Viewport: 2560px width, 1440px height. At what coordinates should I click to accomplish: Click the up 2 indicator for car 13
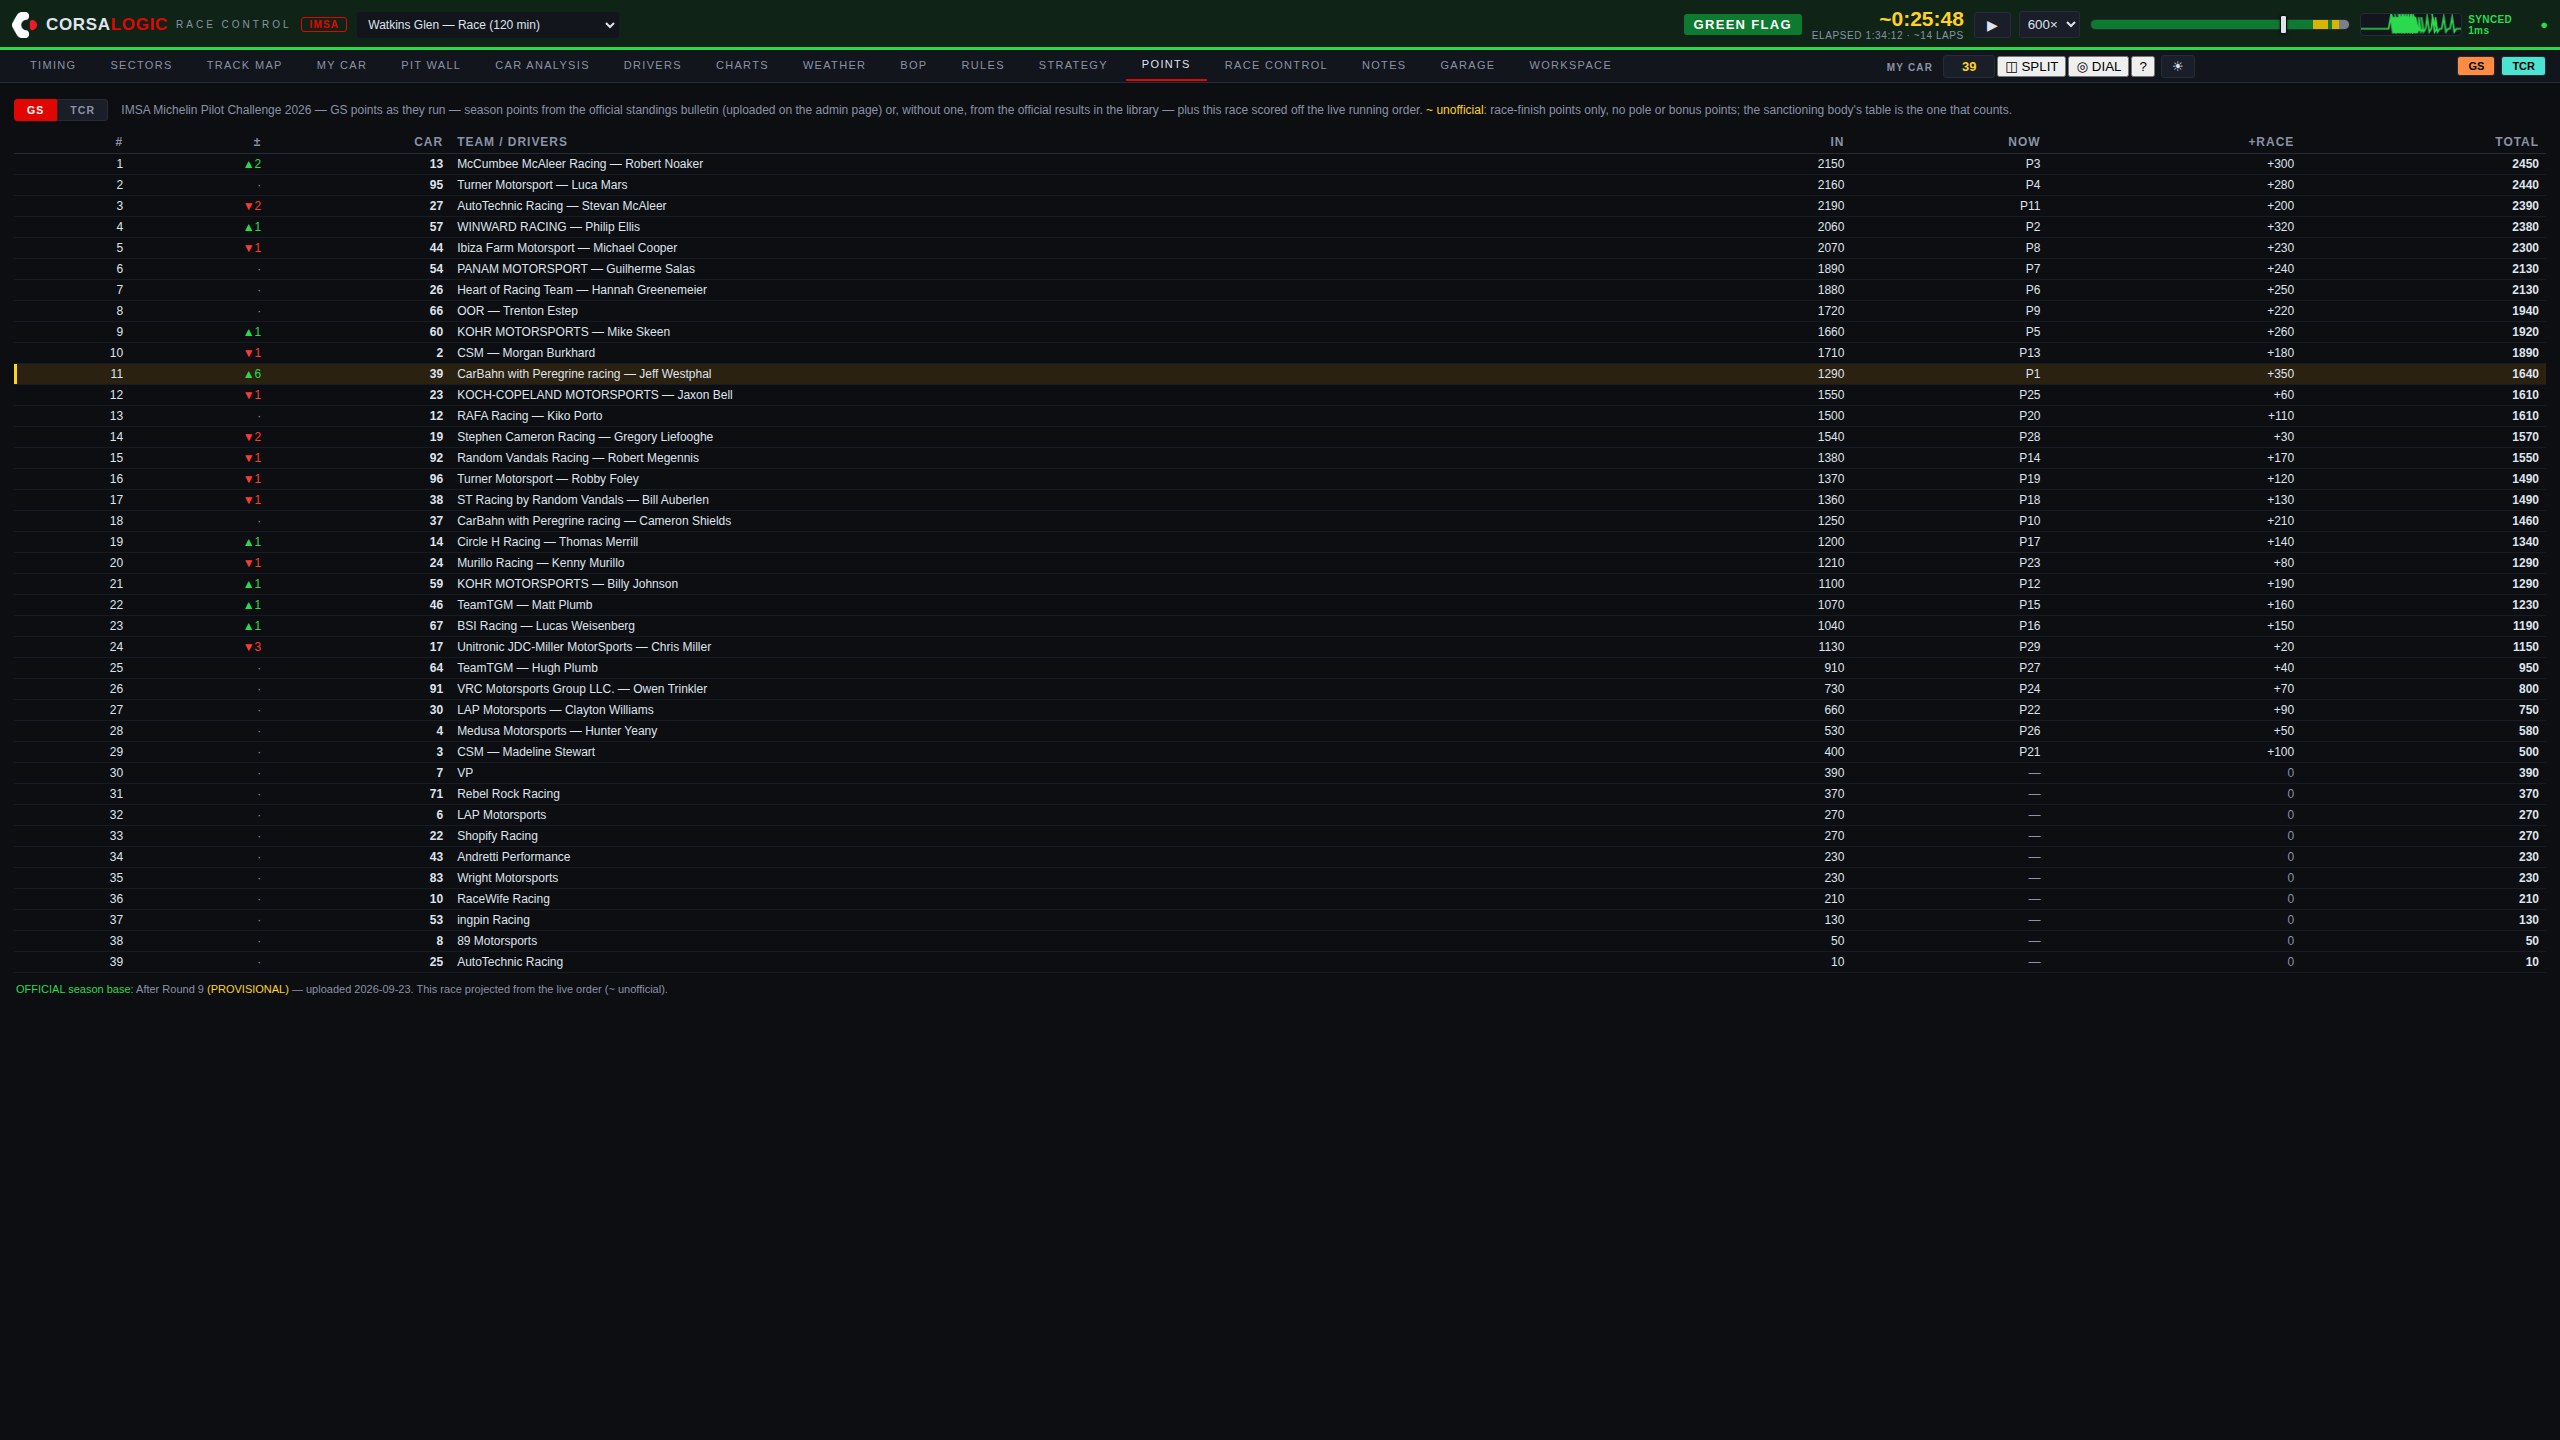coord(253,164)
